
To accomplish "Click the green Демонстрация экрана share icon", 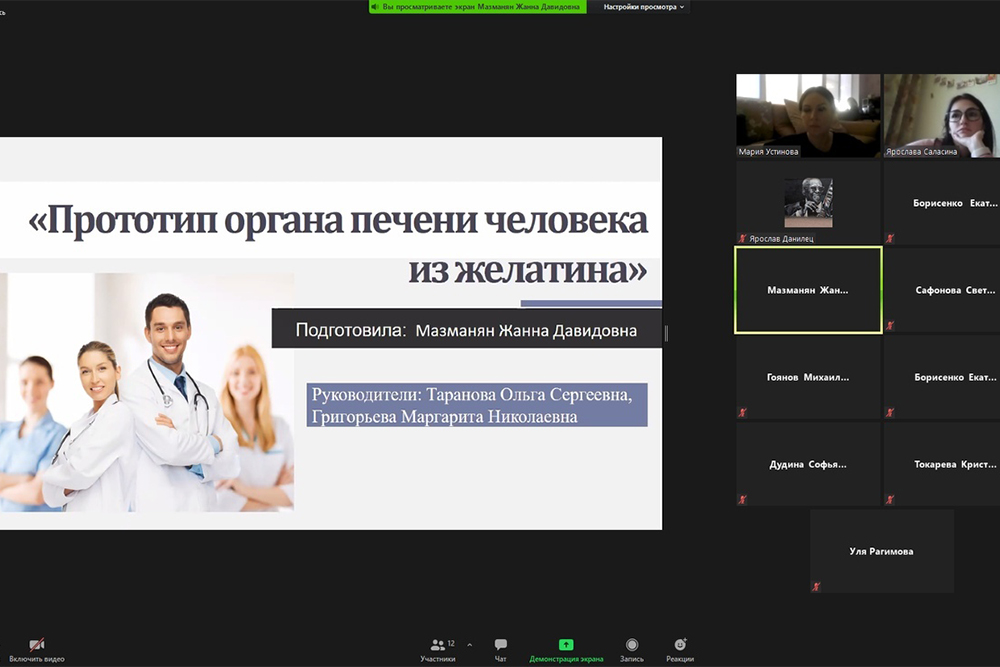I will (x=566, y=645).
